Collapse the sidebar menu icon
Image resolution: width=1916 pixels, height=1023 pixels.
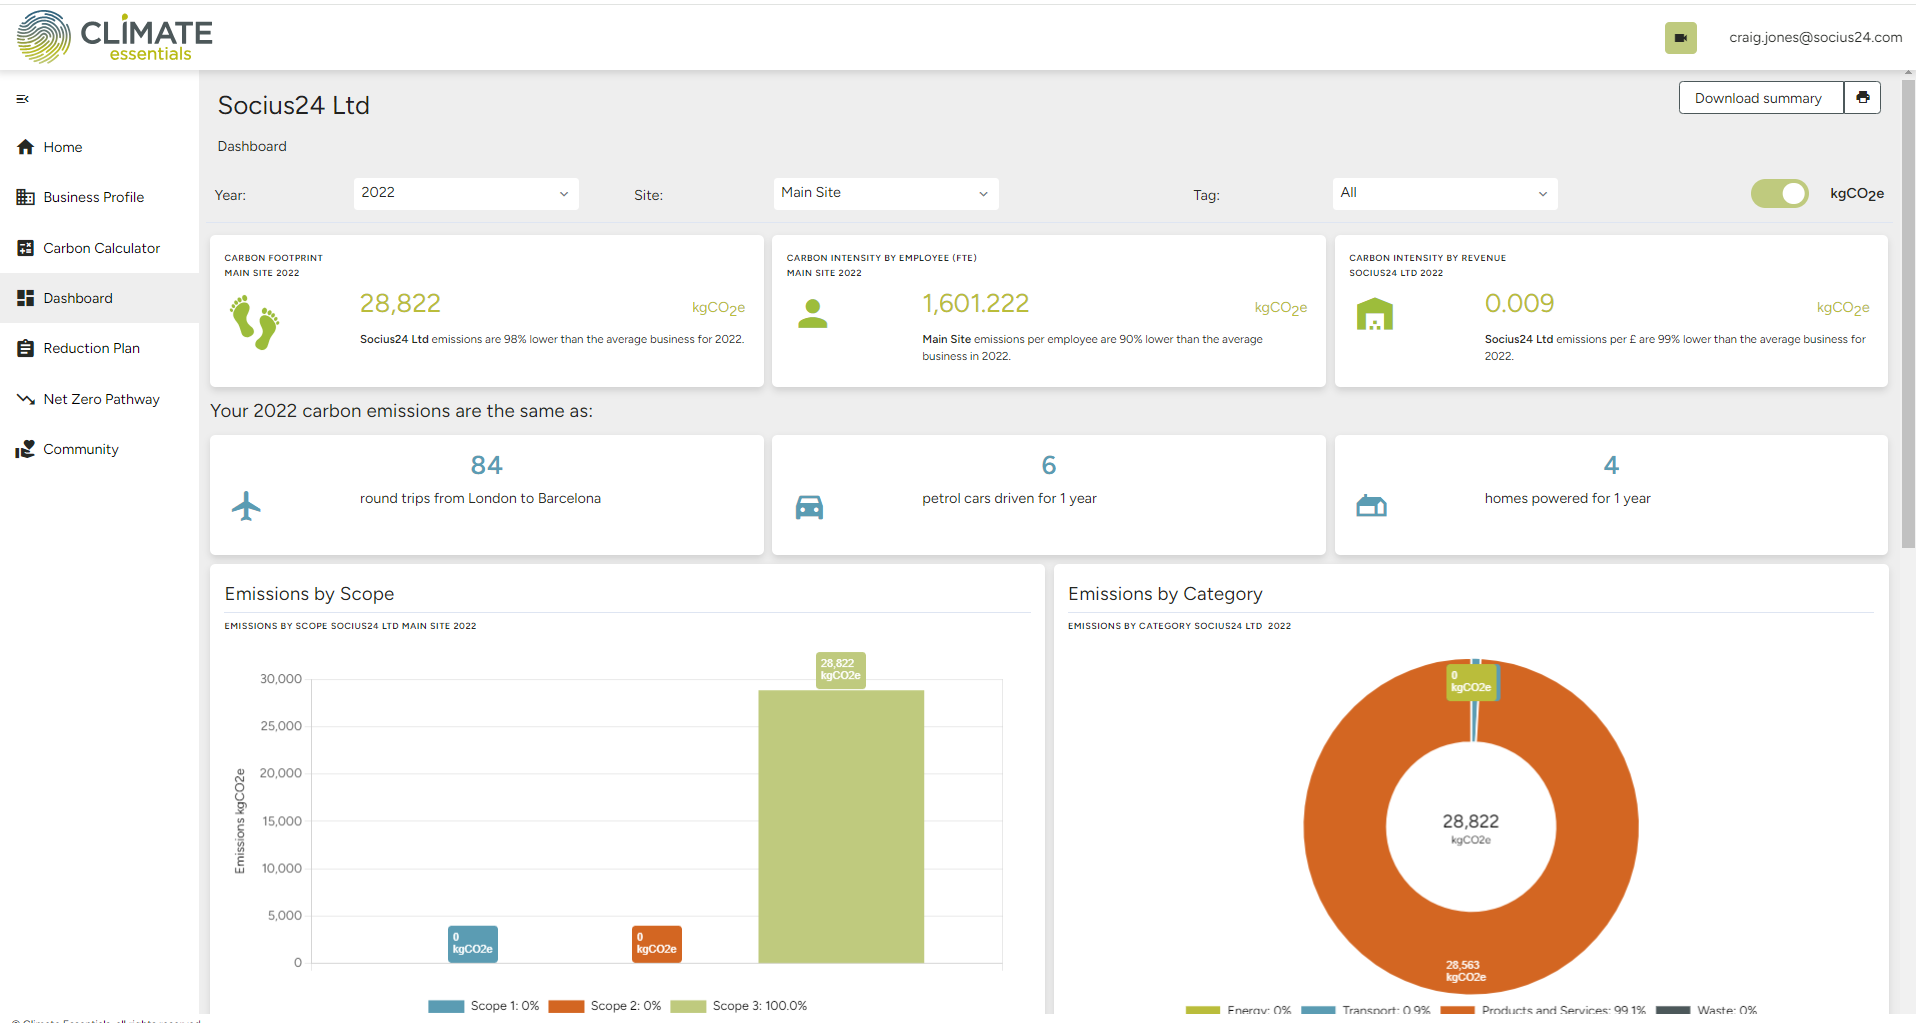(23, 99)
